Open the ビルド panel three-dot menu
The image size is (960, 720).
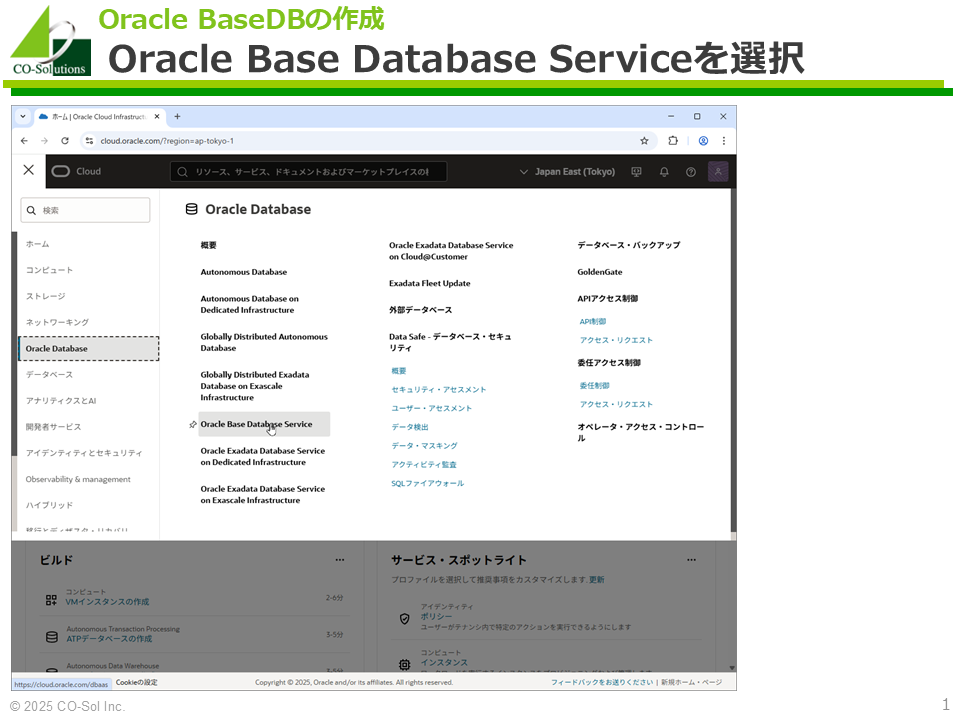340,560
